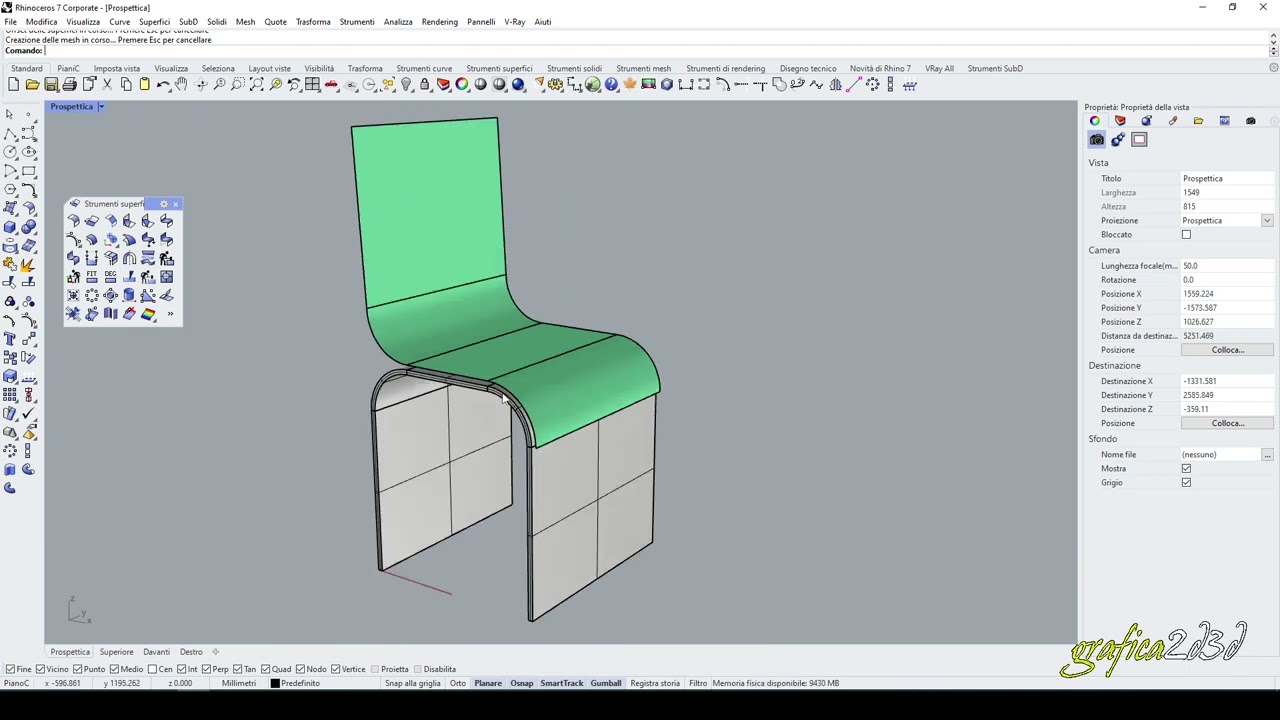Open the Proiezione dropdown

[x=1267, y=221]
